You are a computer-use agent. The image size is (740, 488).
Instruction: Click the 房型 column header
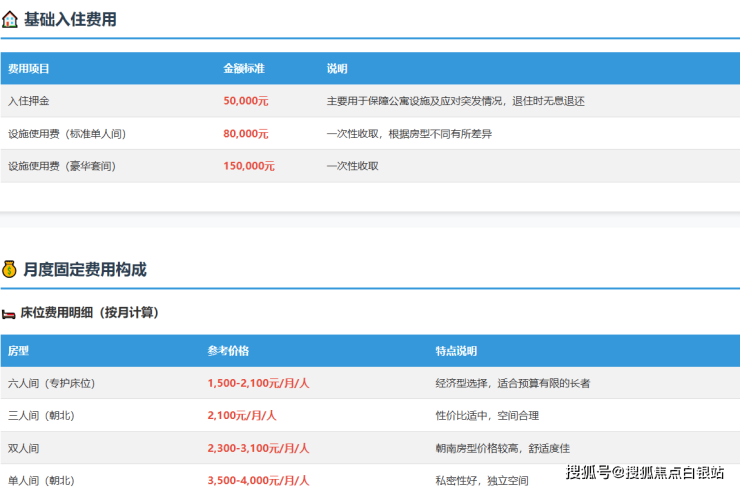point(18,351)
